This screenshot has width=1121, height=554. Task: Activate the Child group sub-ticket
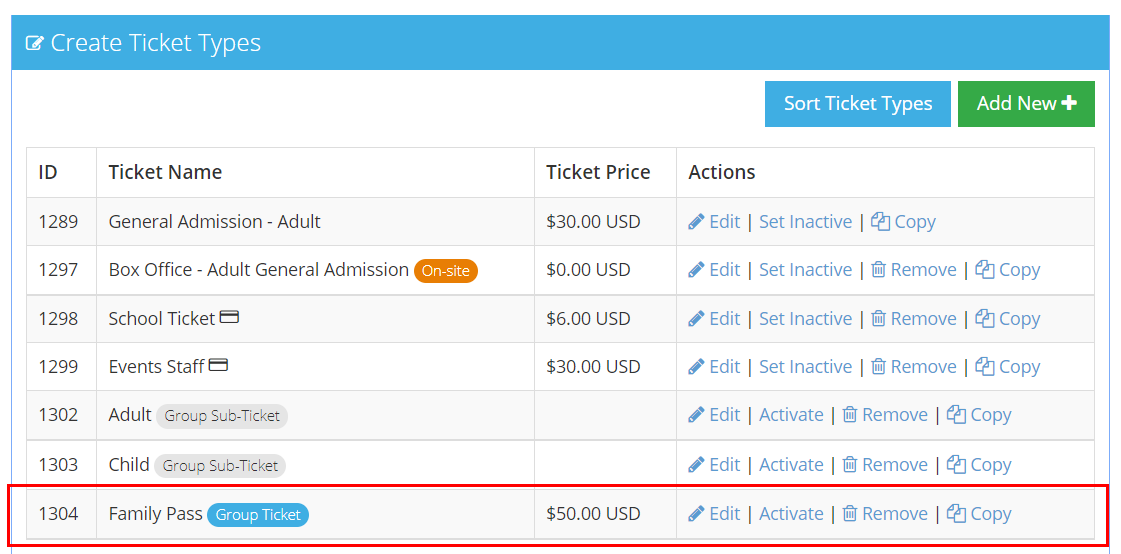coord(791,465)
